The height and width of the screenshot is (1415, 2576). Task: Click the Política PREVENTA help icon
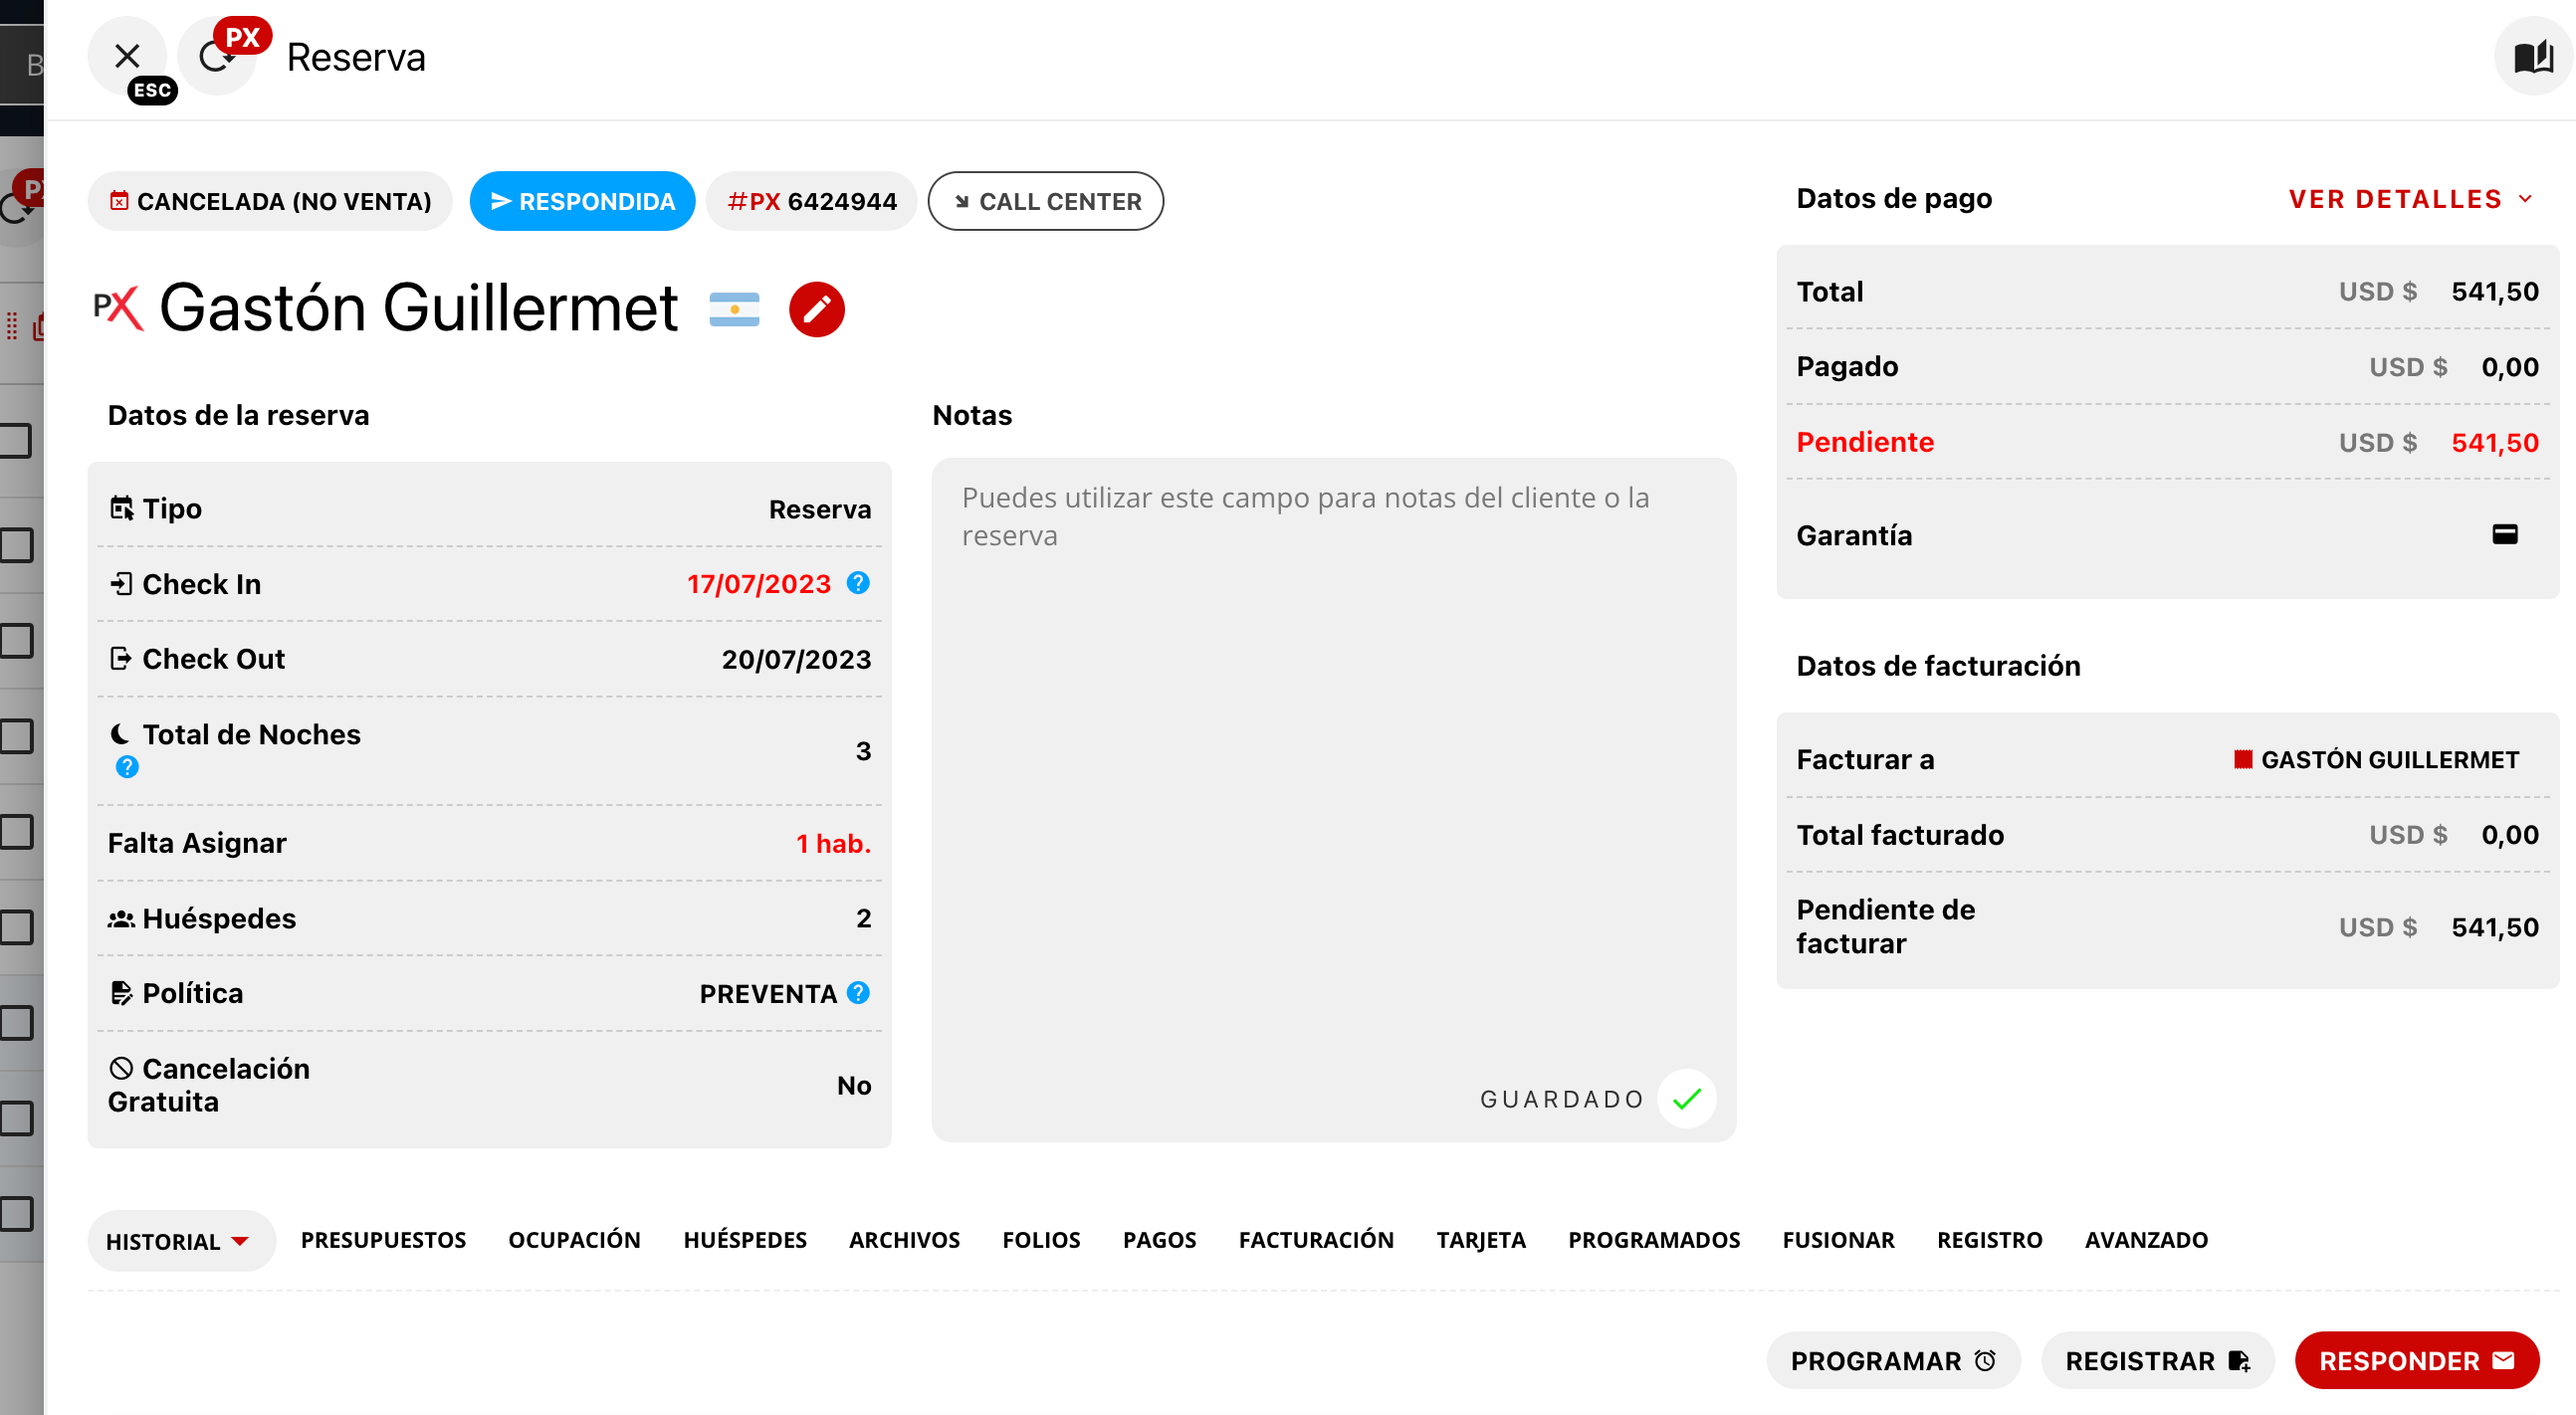[858, 993]
